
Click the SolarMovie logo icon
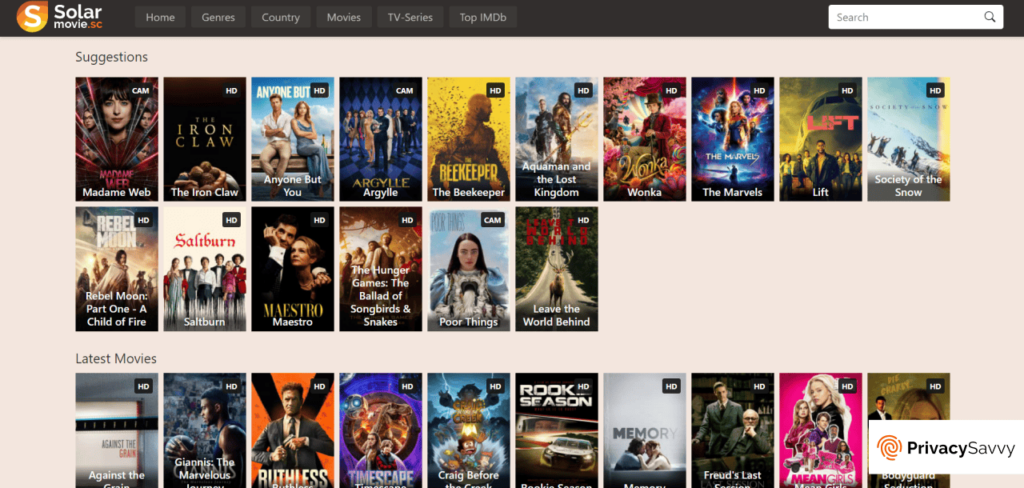click(x=32, y=17)
